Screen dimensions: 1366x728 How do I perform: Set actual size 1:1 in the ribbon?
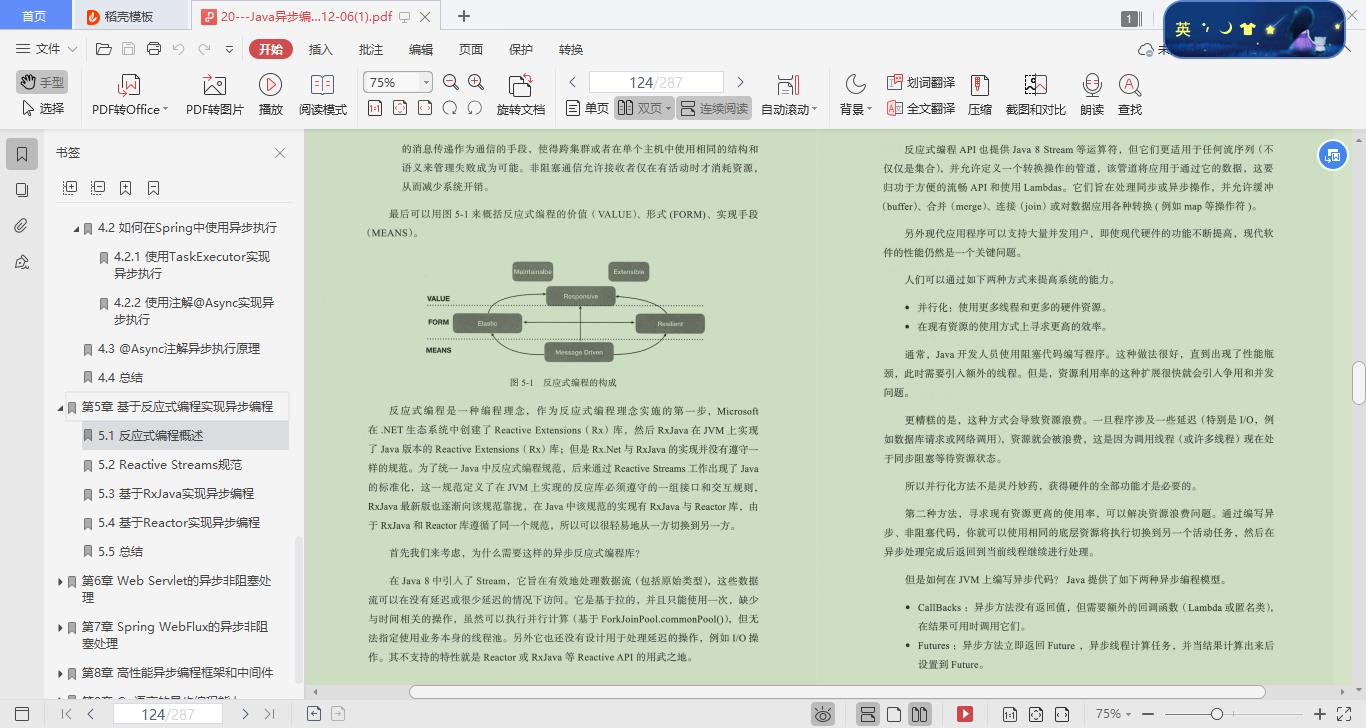pos(374,108)
